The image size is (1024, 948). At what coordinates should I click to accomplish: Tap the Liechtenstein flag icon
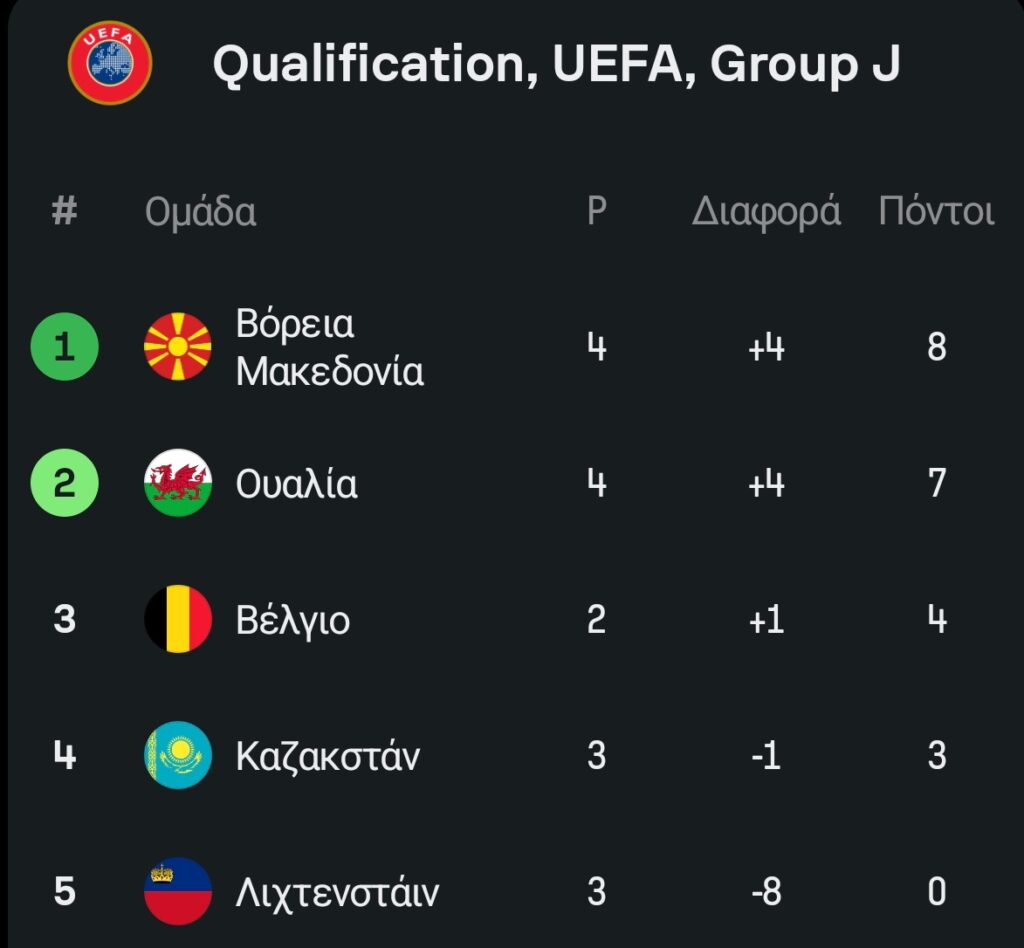pyautogui.click(x=178, y=890)
